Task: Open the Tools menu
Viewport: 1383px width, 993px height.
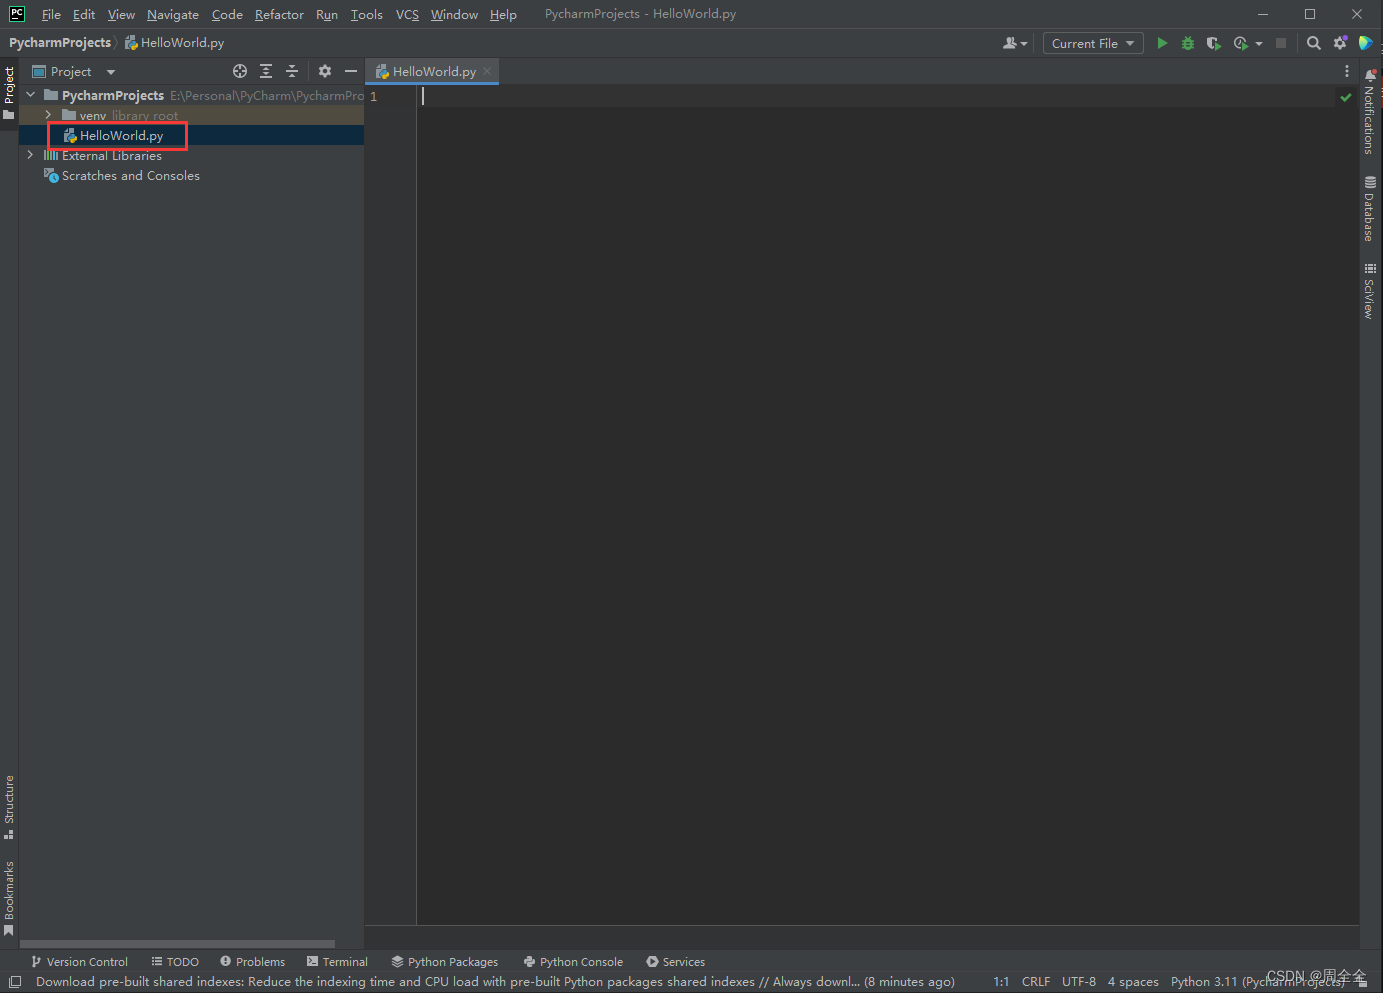Action: [x=367, y=14]
